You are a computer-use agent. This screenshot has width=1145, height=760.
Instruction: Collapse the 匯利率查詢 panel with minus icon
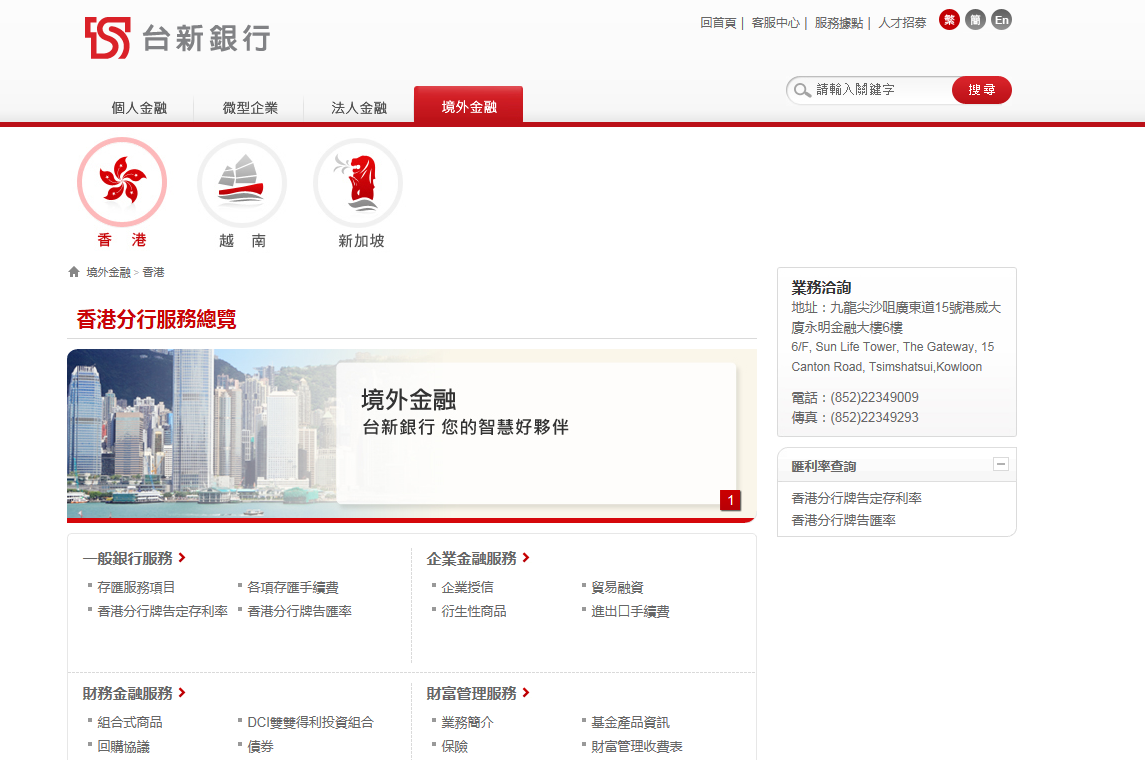1001,464
